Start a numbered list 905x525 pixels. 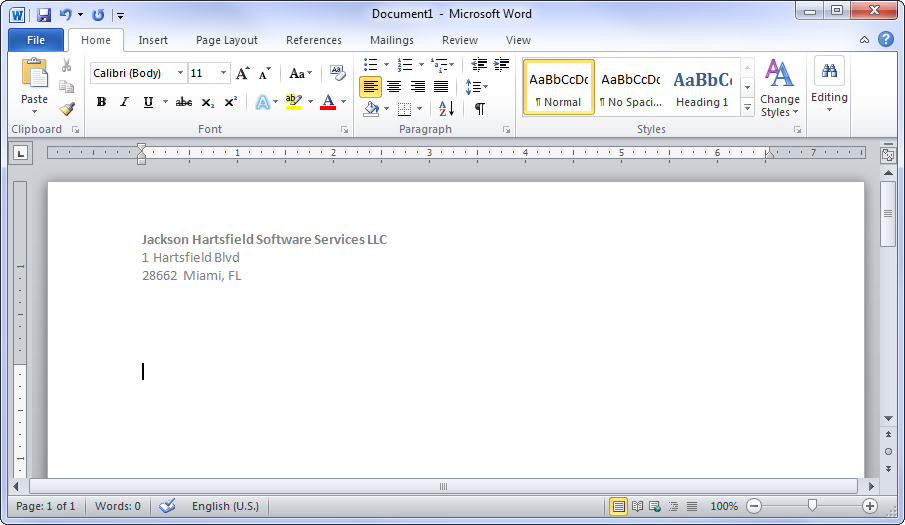(x=405, y=64)
